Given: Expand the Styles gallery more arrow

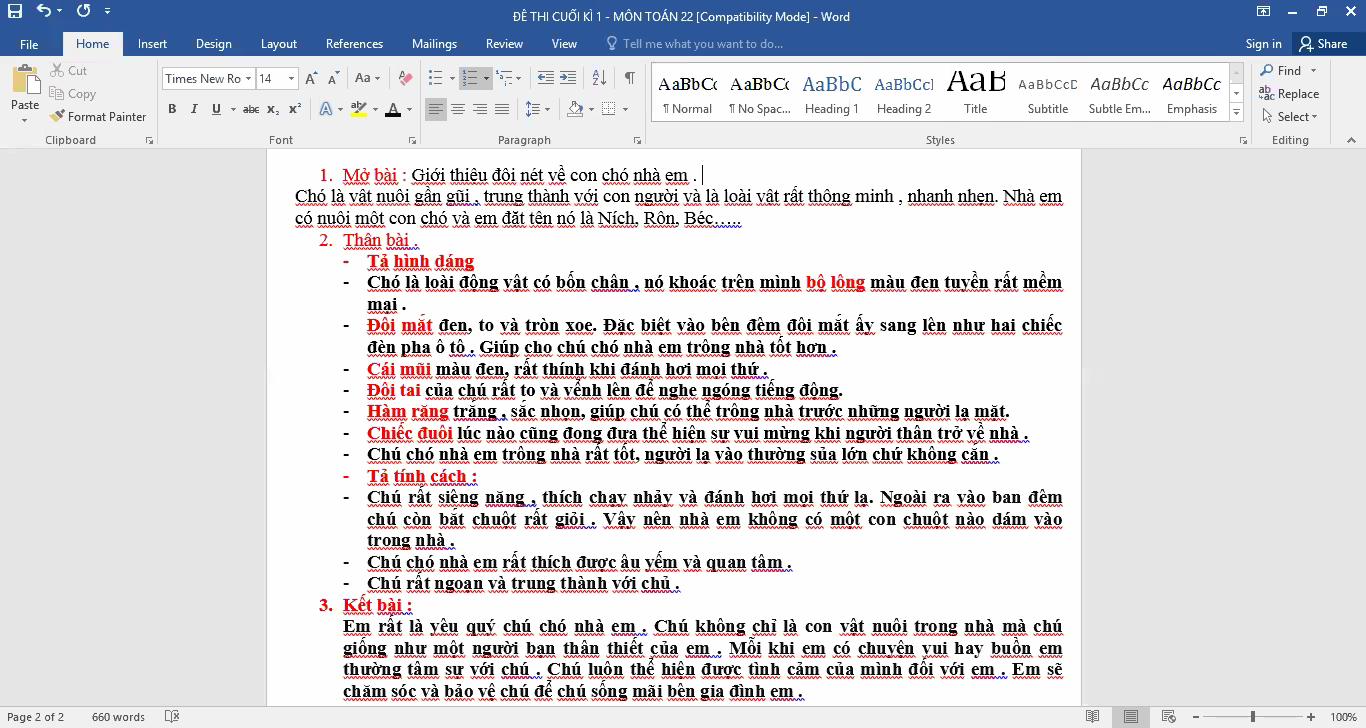Looking at the screenshot, I should pyautogui.click(x=1237, y=114).
